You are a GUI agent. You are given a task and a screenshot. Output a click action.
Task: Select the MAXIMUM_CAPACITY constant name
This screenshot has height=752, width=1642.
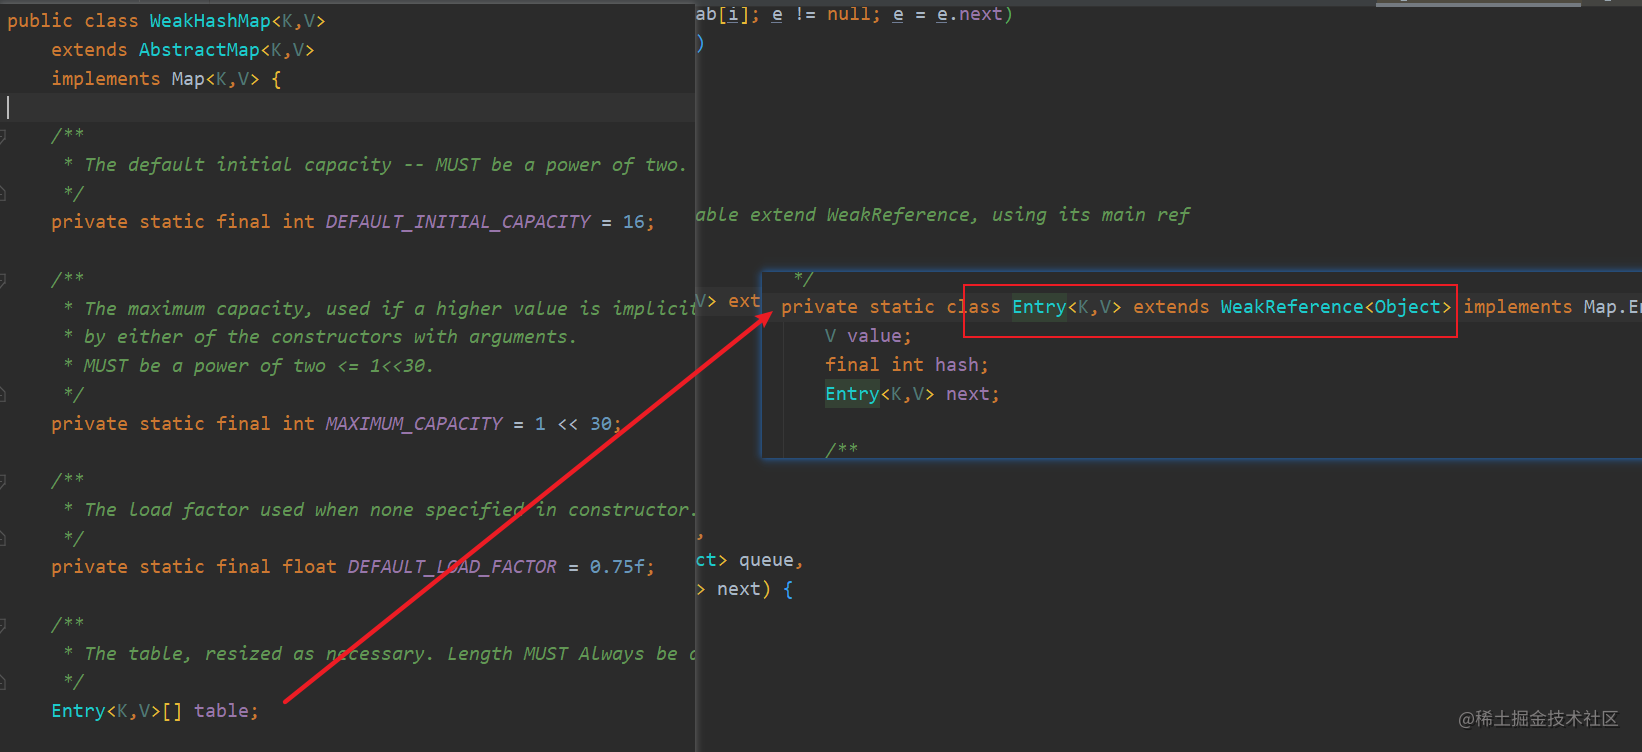414,424
